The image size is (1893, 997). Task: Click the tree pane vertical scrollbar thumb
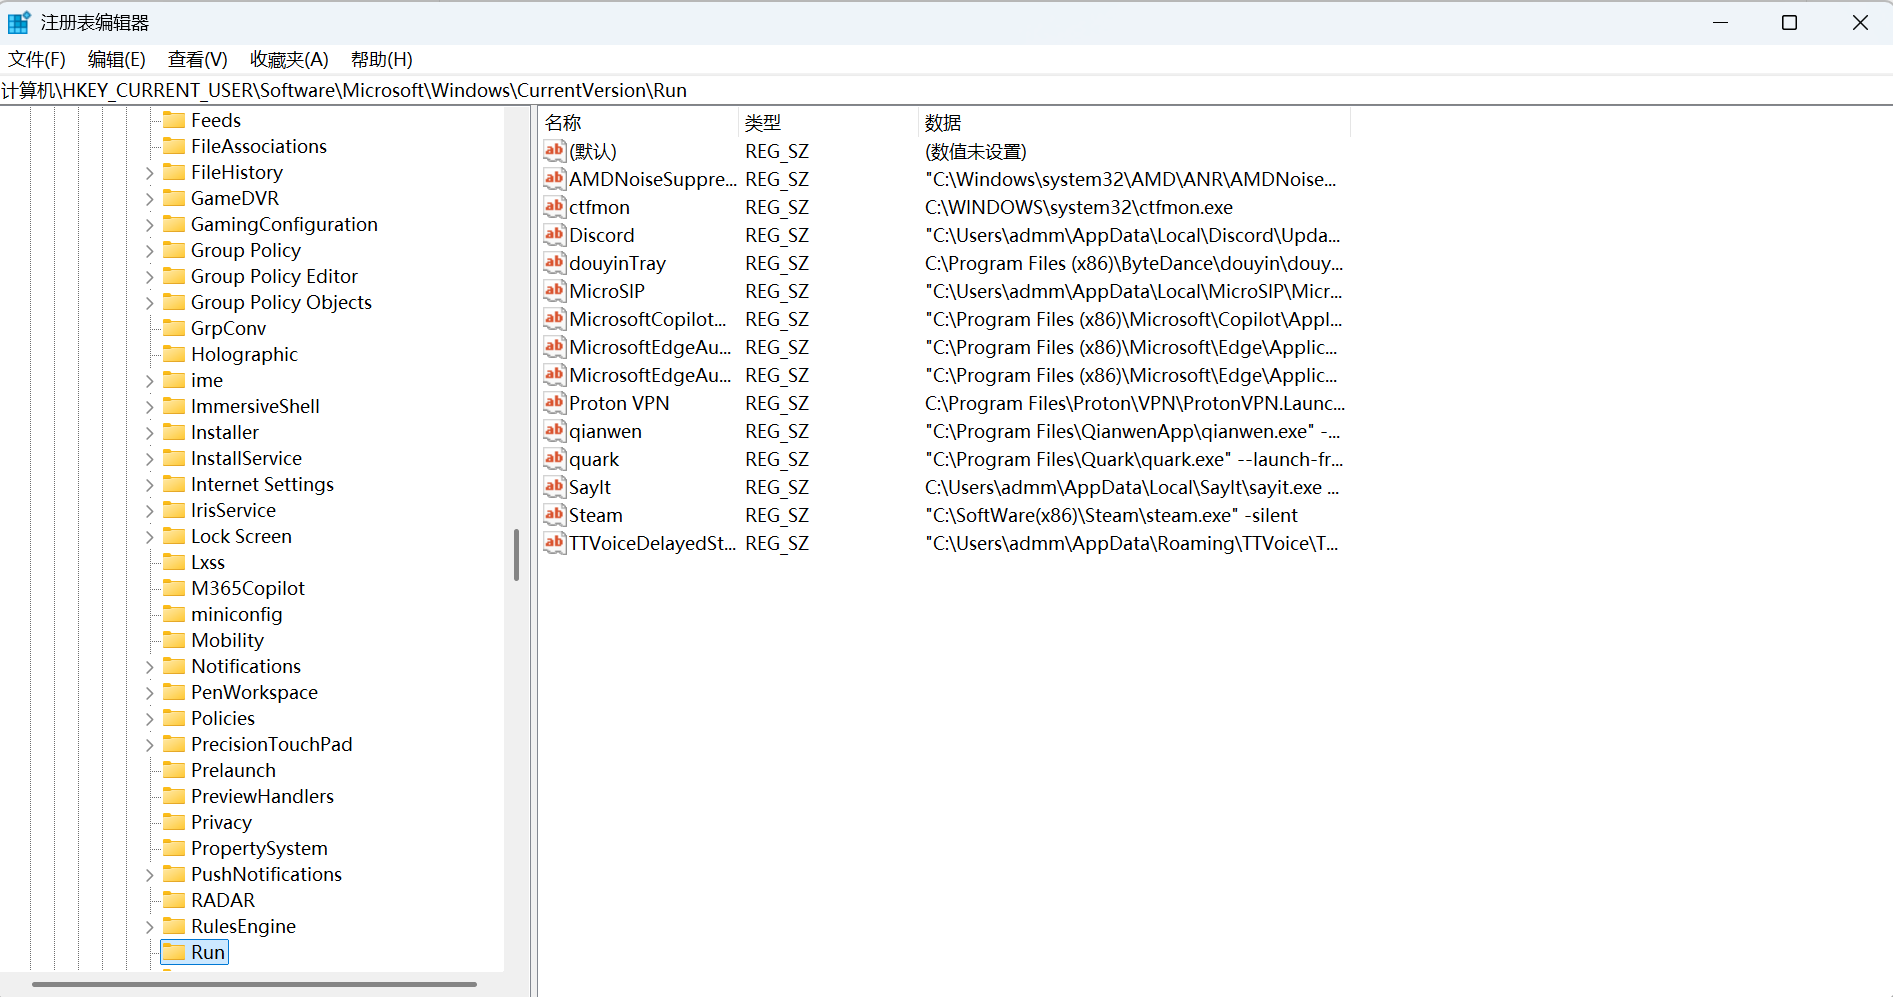point(516,554)
